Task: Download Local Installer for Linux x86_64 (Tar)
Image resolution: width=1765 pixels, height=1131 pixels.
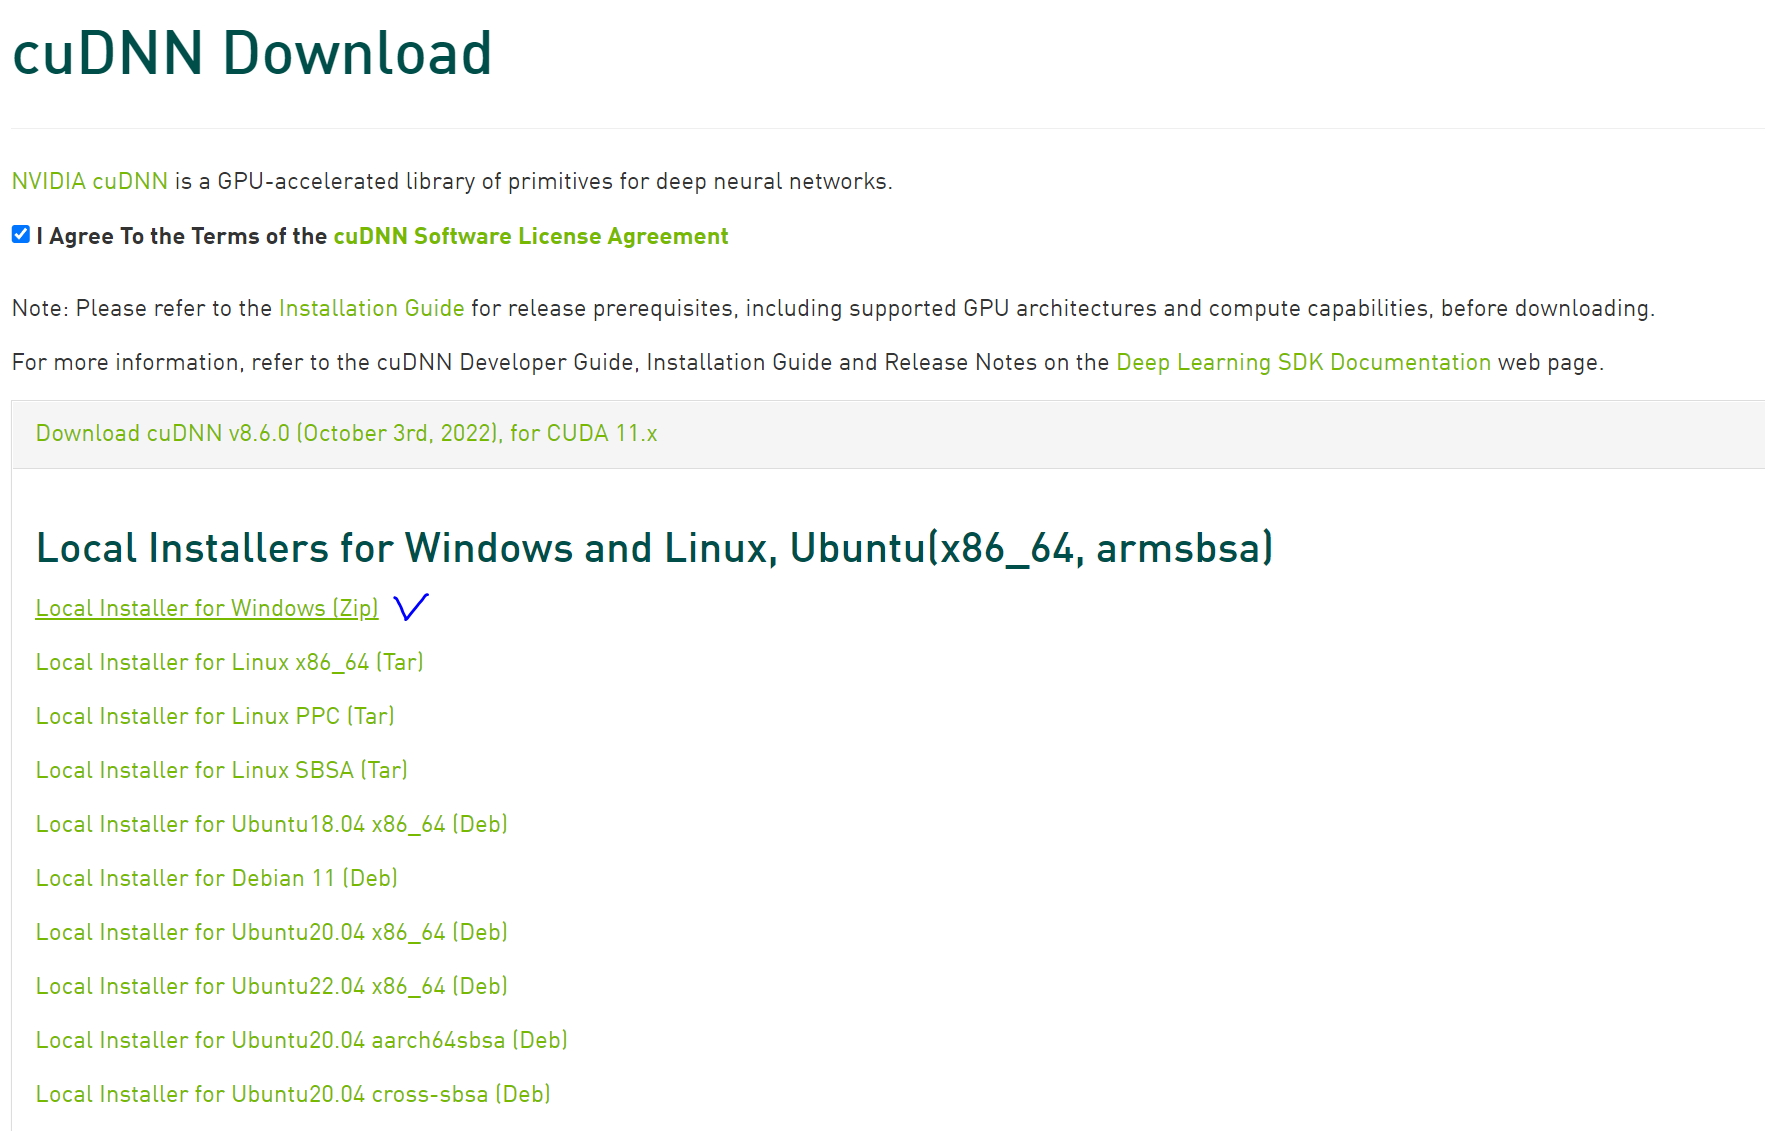Action: click(x=230, y=662)
